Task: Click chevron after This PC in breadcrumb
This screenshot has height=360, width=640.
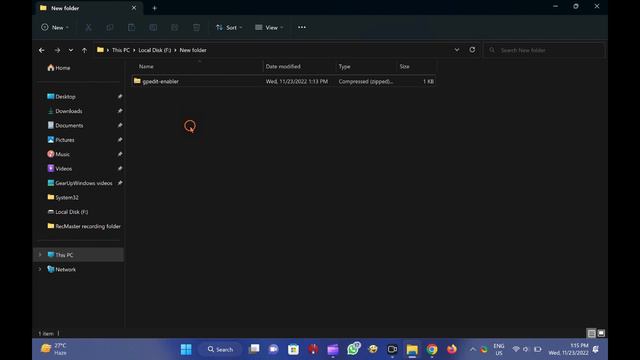Action: point(134,50)
